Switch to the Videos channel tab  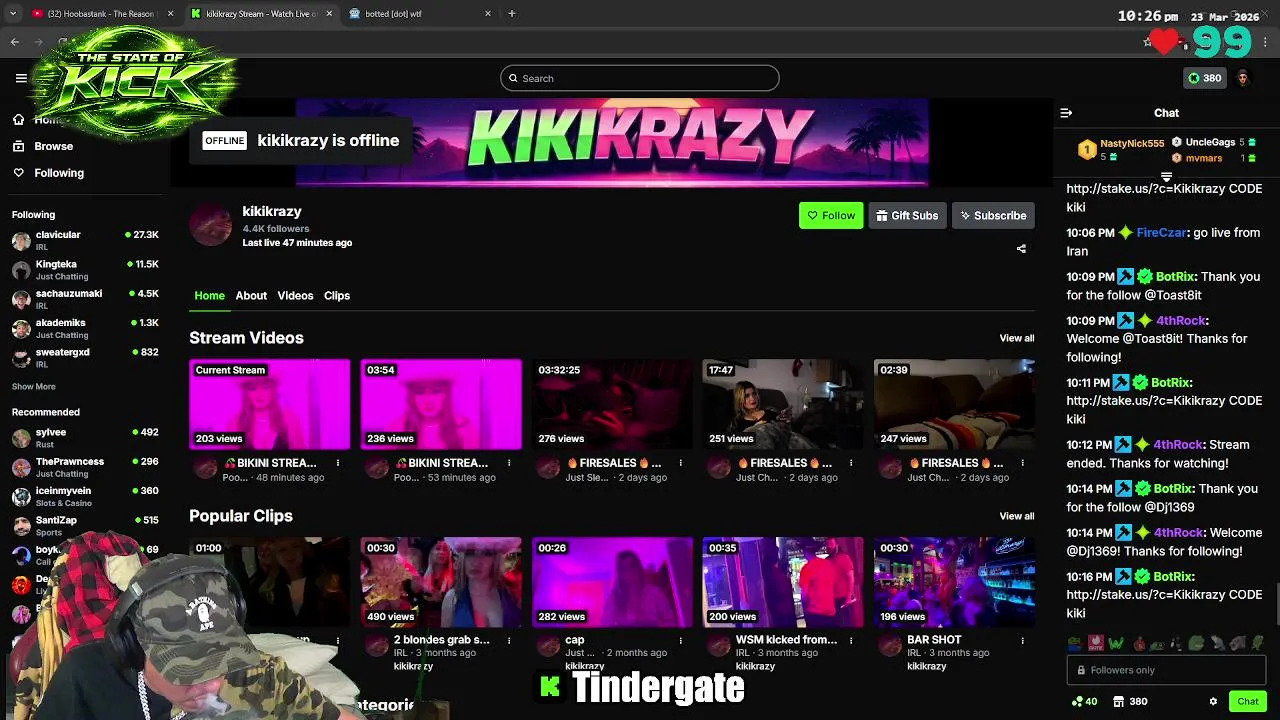click(x=295, y=296)
